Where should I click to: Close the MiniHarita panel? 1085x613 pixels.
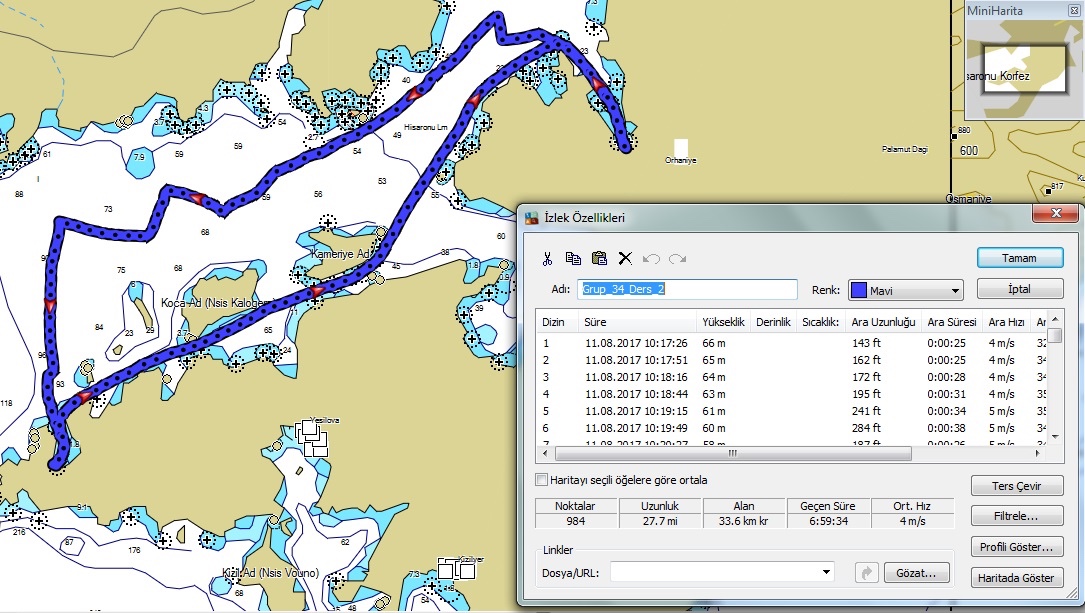(1074, 10)
